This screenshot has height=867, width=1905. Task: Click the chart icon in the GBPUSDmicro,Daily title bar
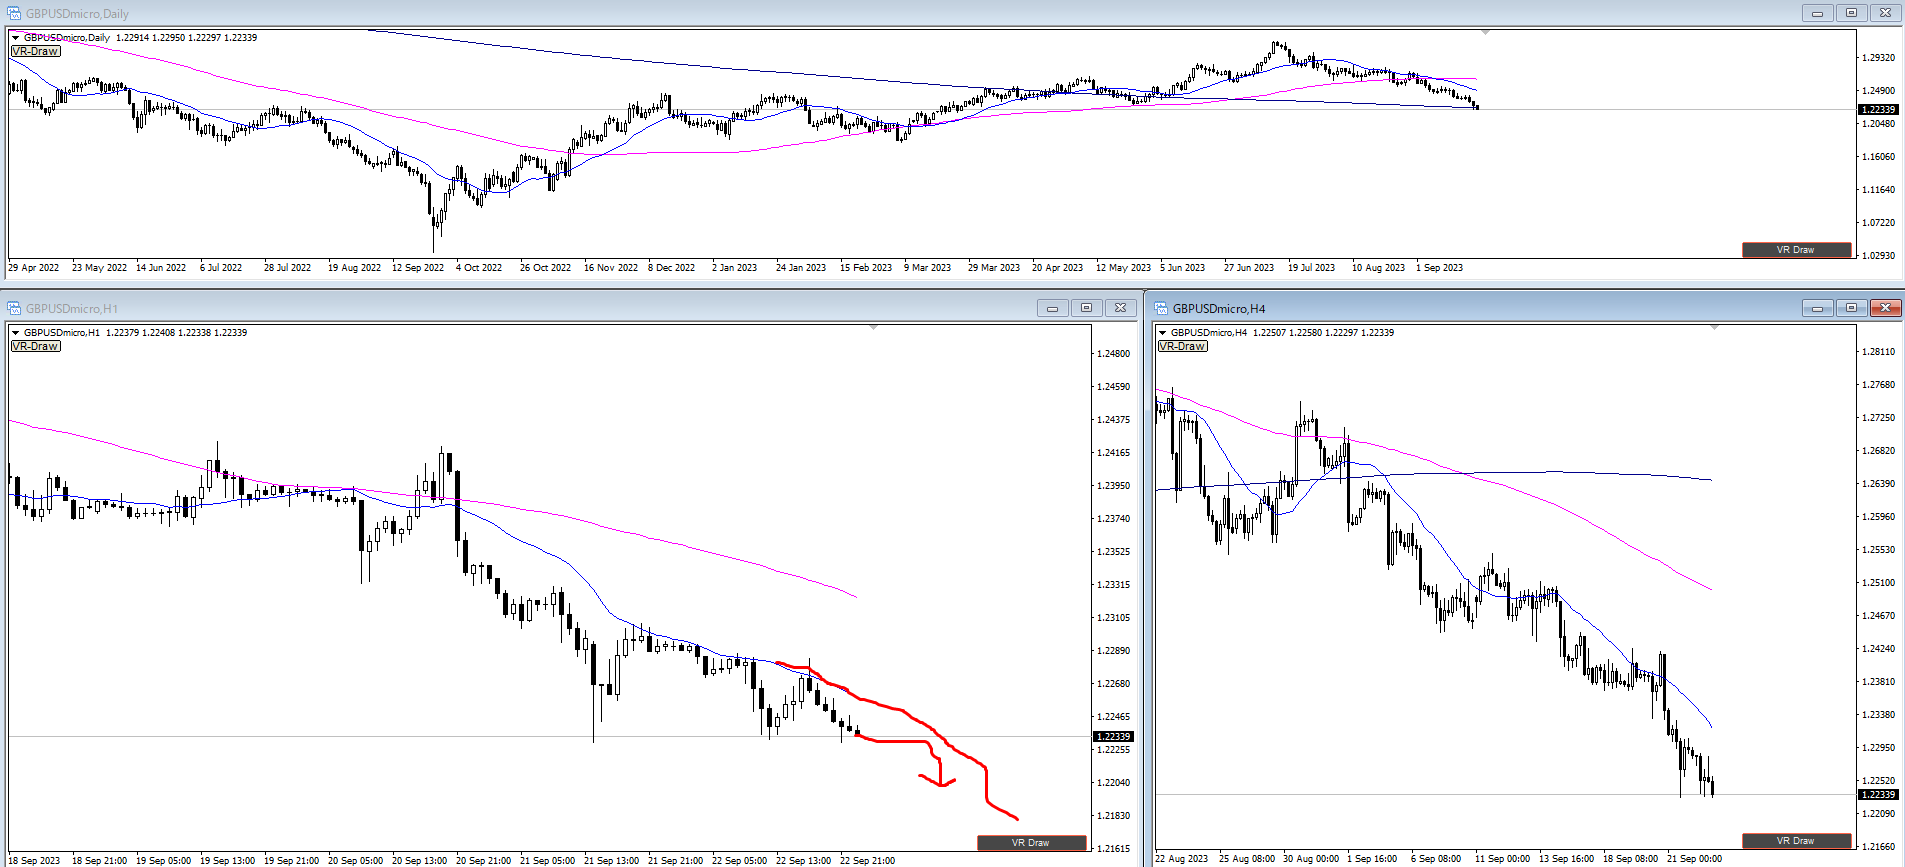click(14, 13)
